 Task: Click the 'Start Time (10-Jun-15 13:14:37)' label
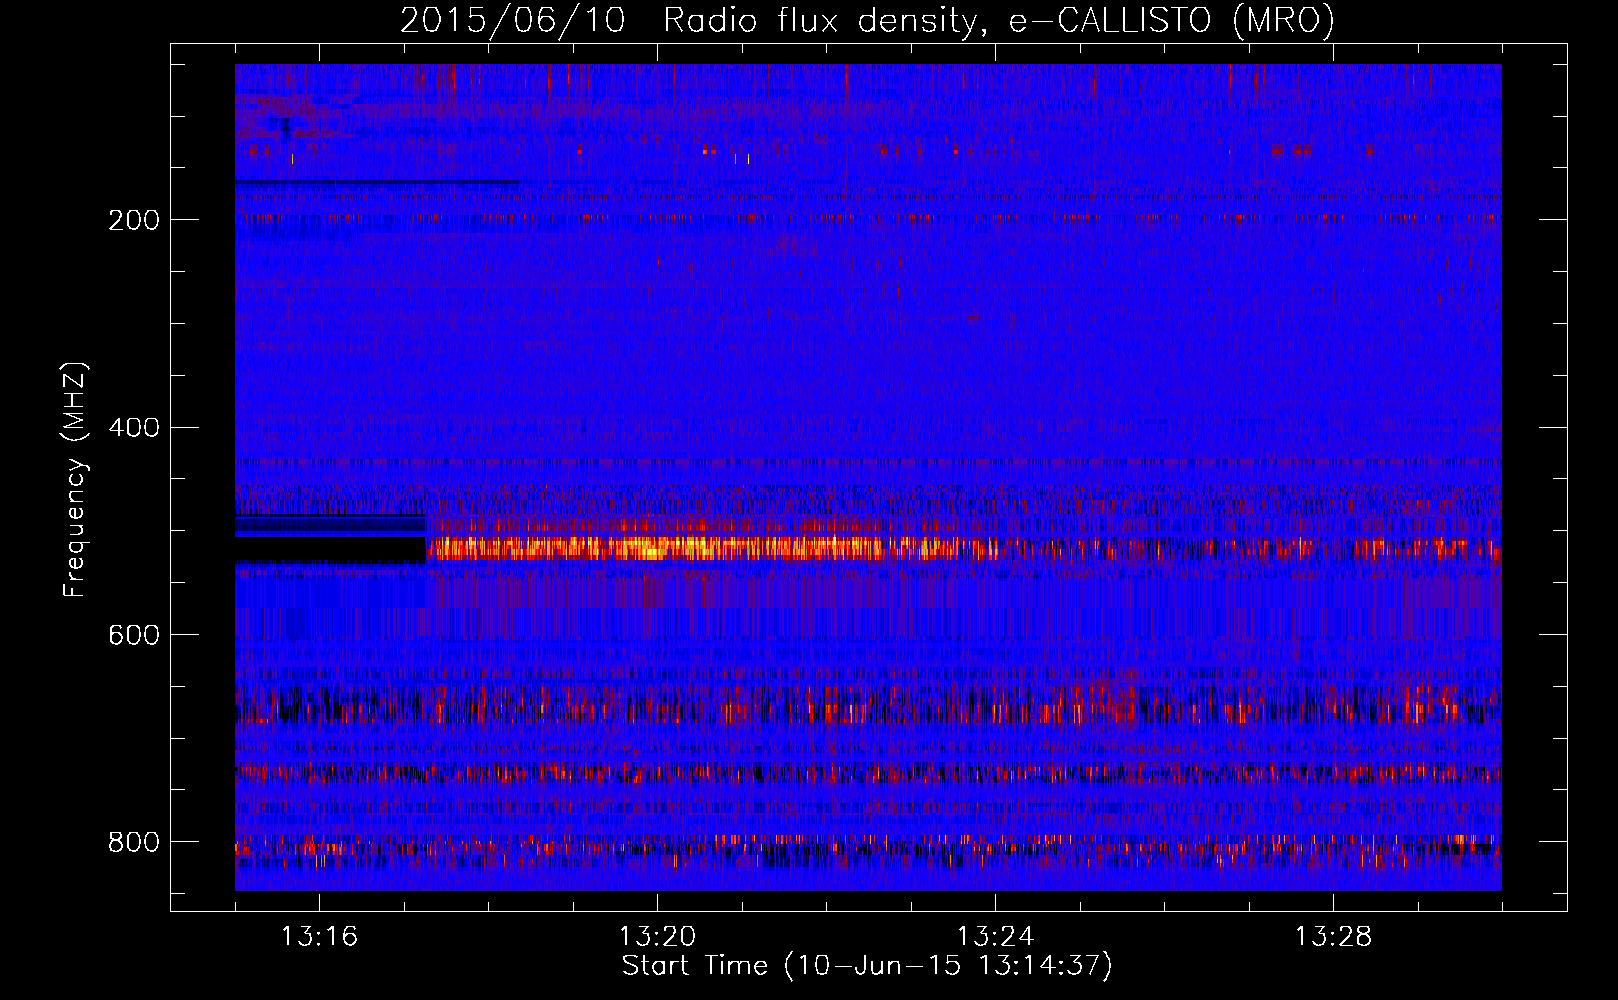(x=867, y=966)
